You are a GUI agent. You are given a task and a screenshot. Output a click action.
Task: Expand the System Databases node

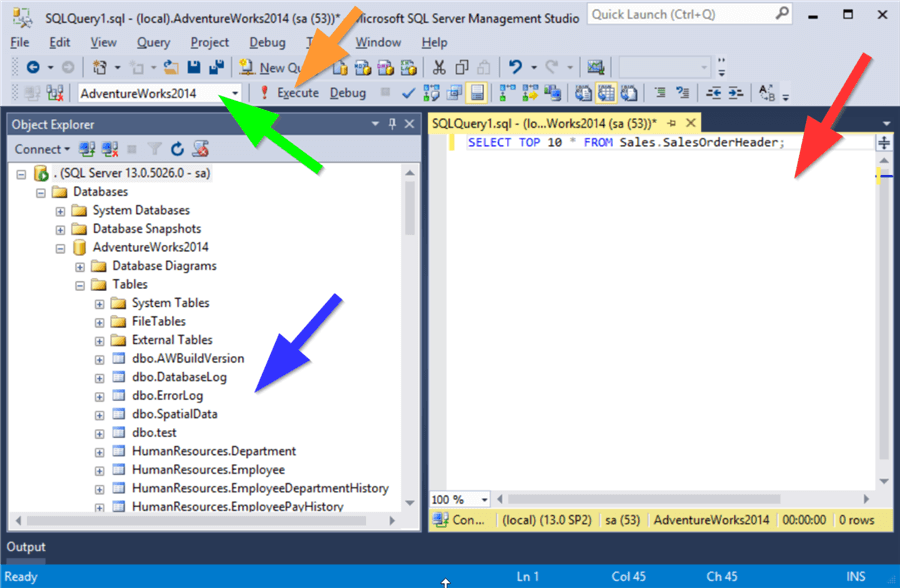(x=60, y=211)
